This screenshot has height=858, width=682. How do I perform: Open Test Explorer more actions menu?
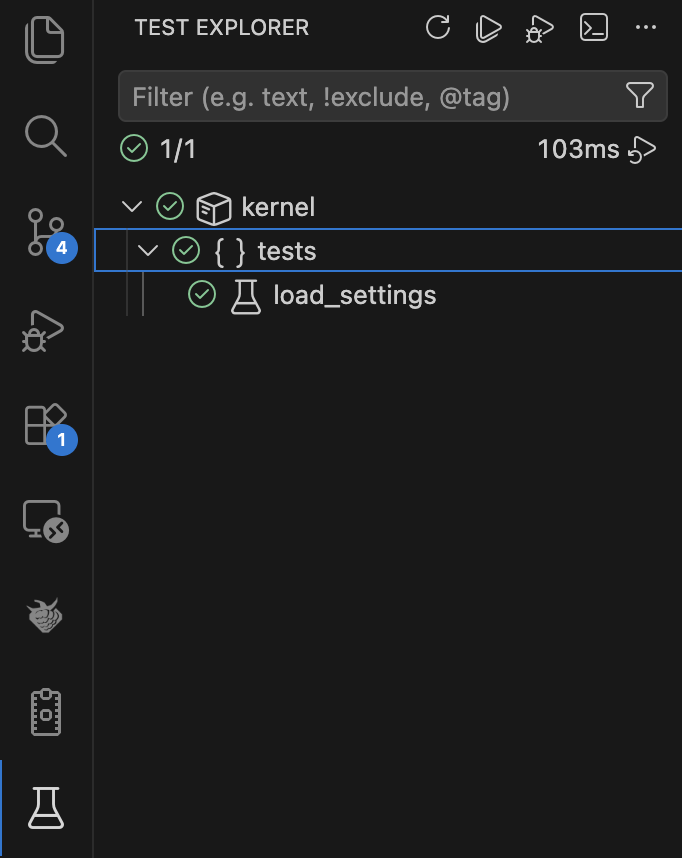[646, 28]
